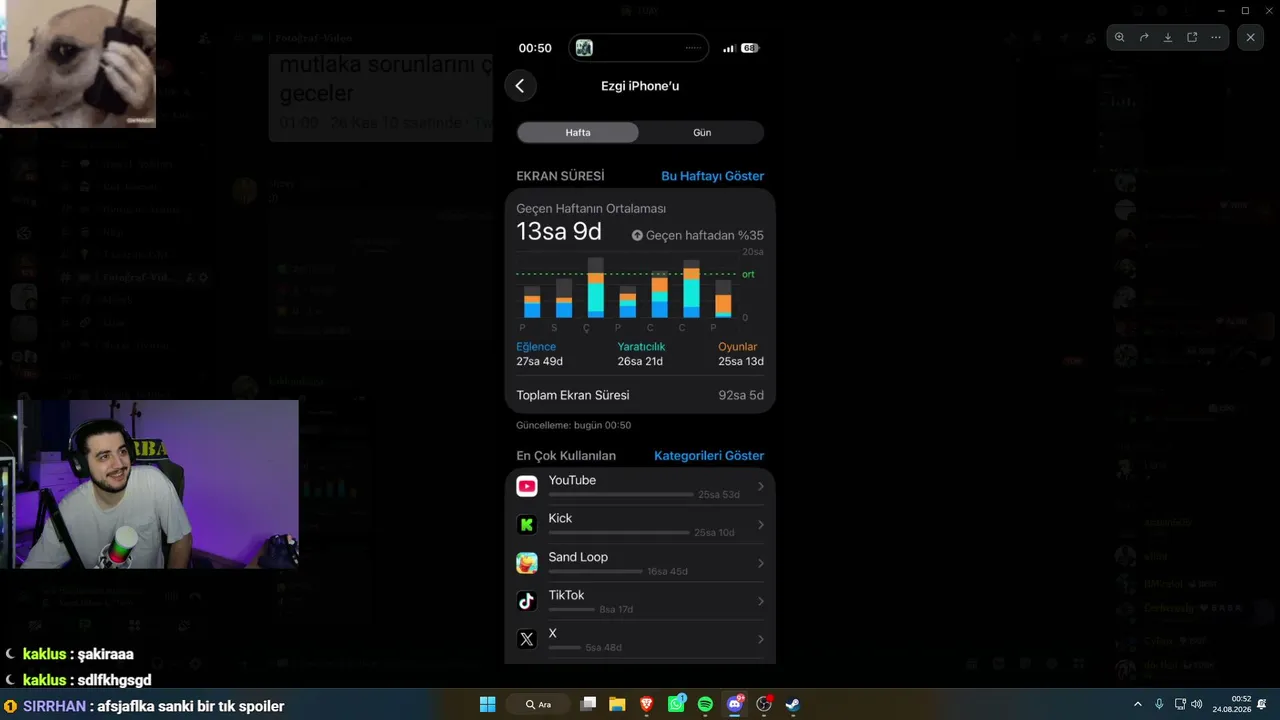Select the Hafta tab
The image size is (1280, 720).
point(578,132)
